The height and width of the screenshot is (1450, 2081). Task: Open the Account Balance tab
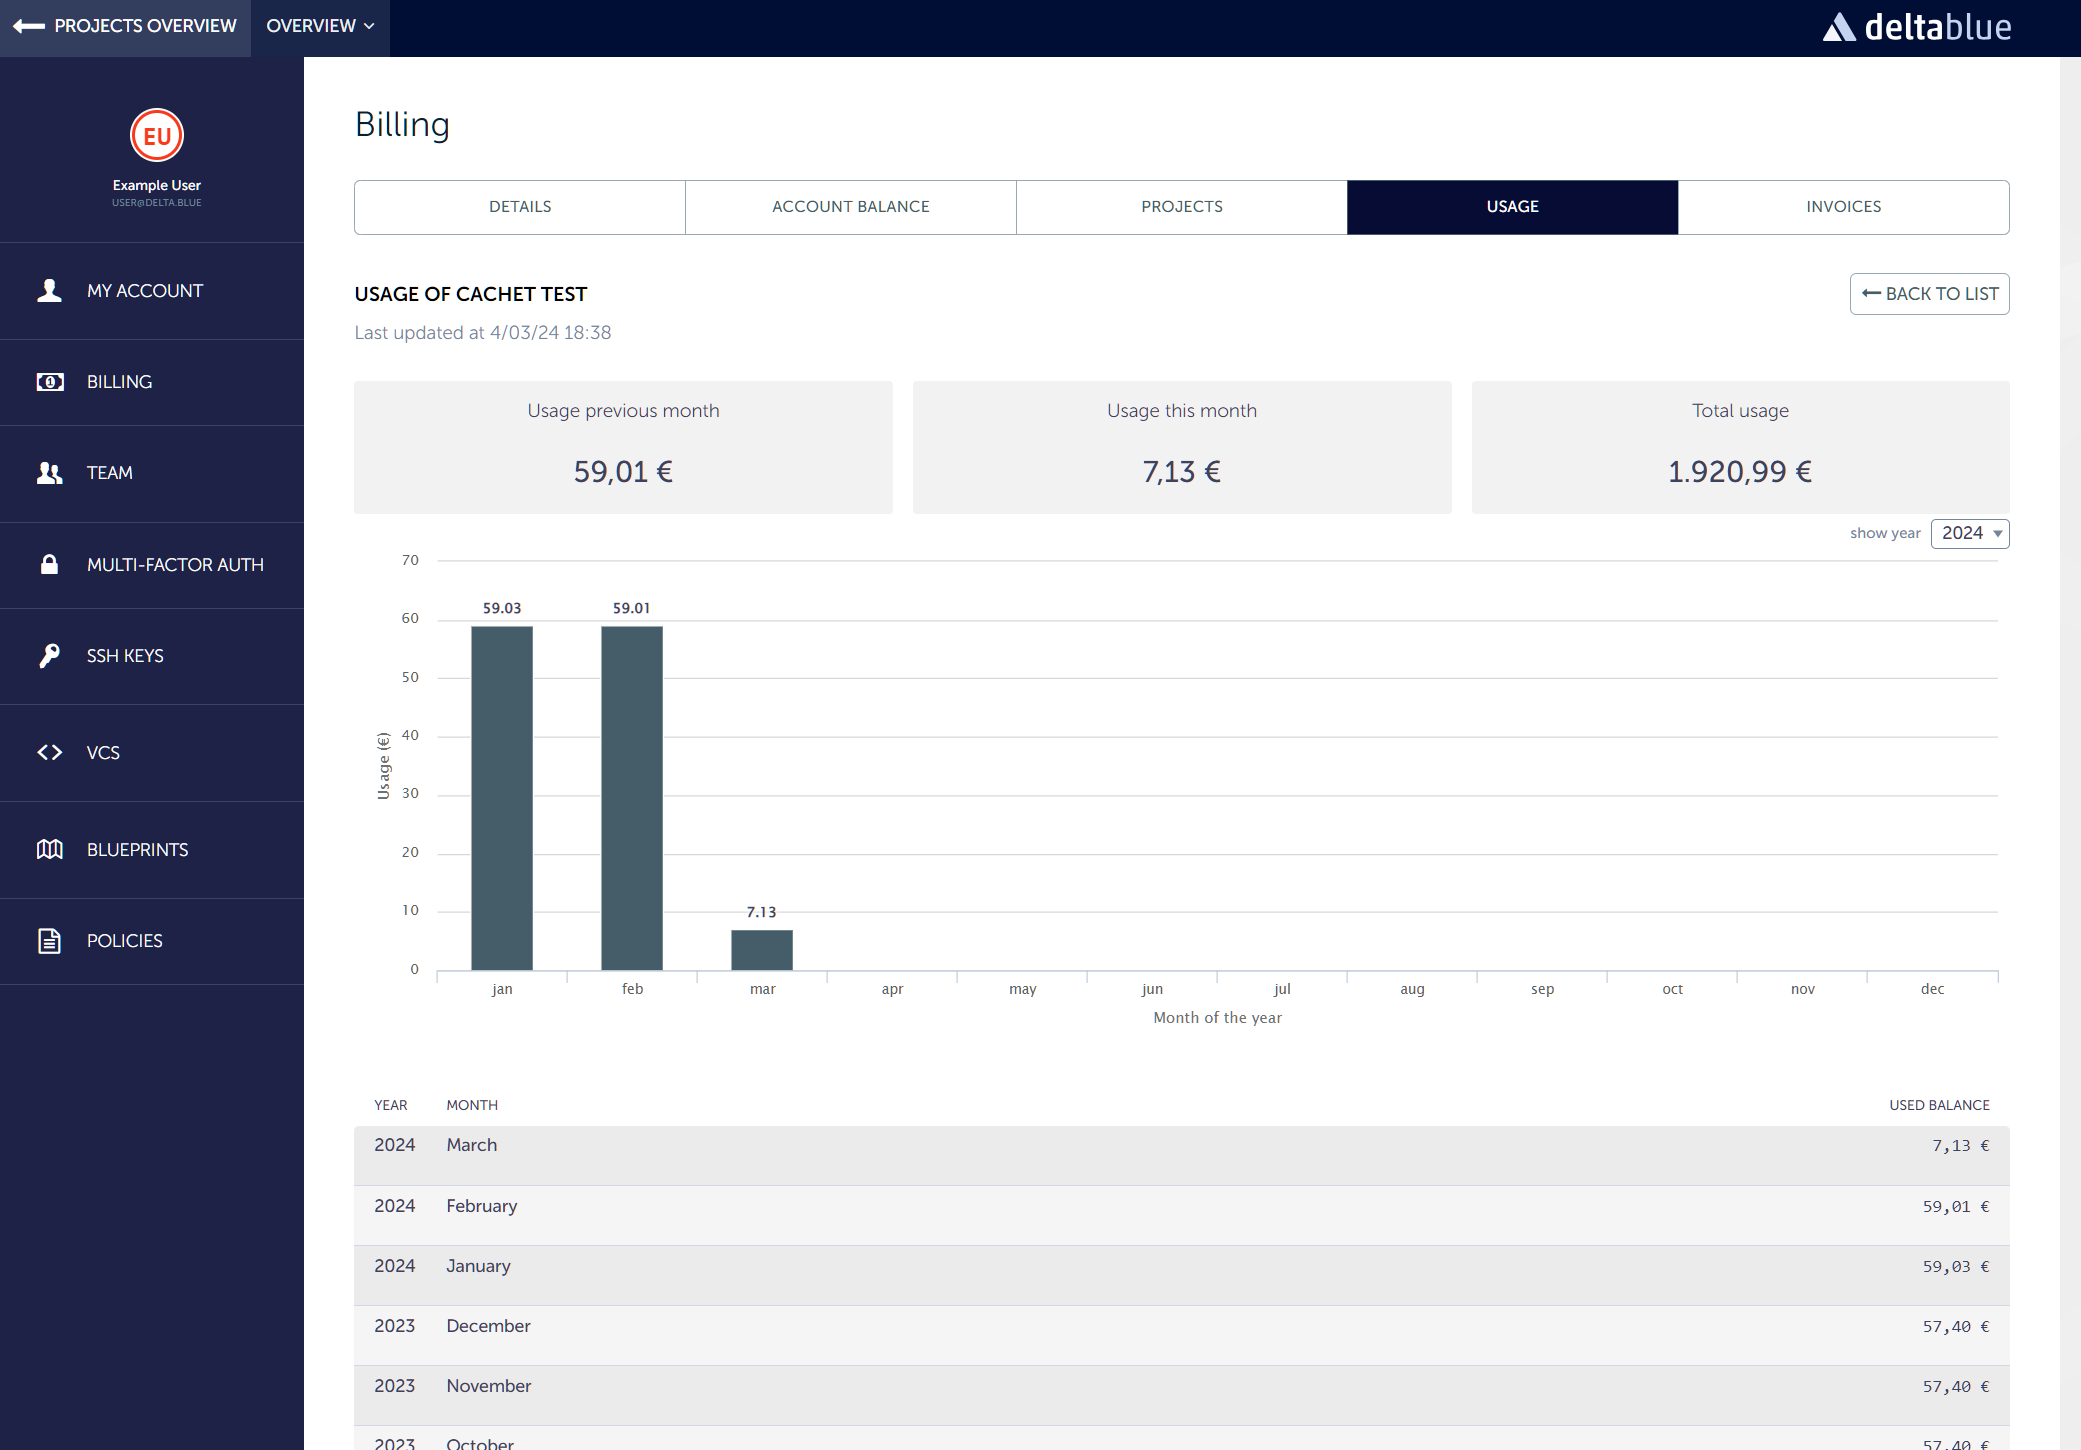(850, 207)
